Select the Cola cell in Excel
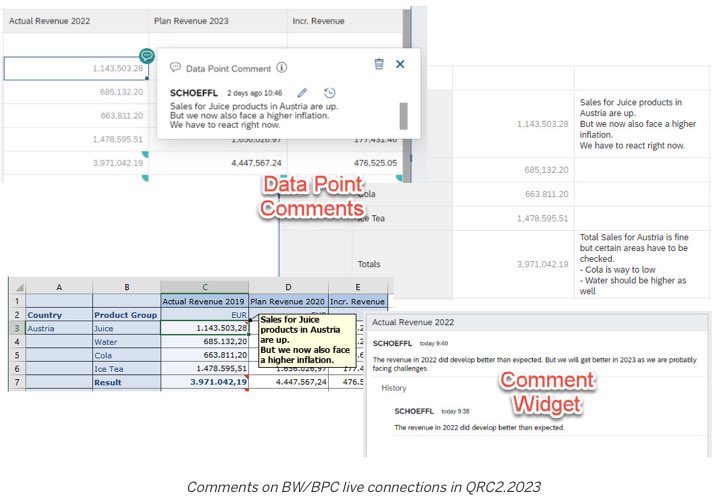Viewport: 717px width, 502px height. [126, 355]
